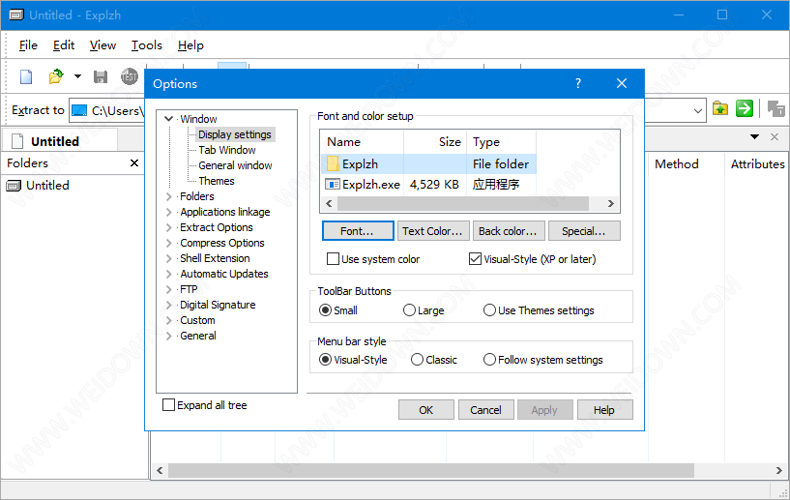The height and width of the screenshot is (500, 790).
Task: Expand the Automatic Updates node
Action: [x=169, y=274]
